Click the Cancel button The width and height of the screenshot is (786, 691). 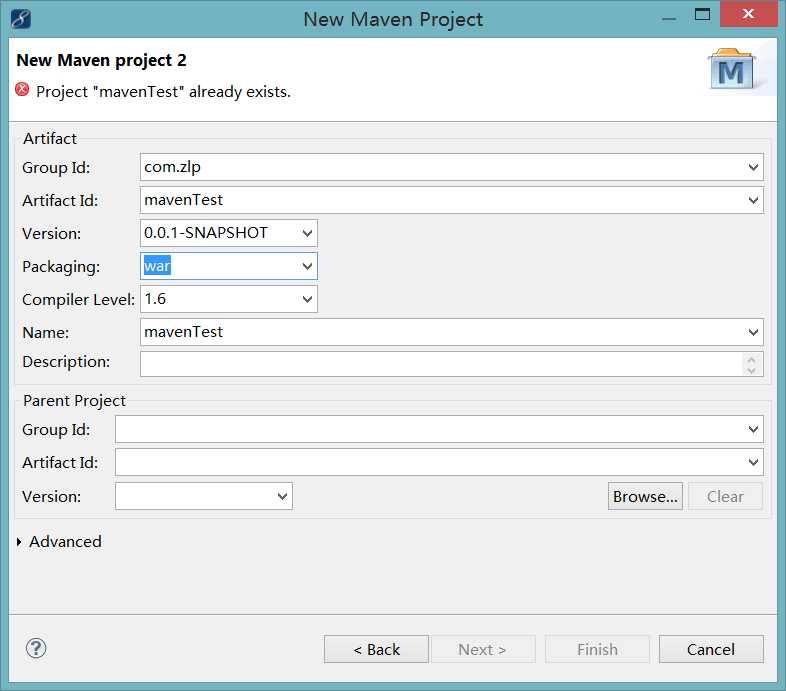pos(711,649)
